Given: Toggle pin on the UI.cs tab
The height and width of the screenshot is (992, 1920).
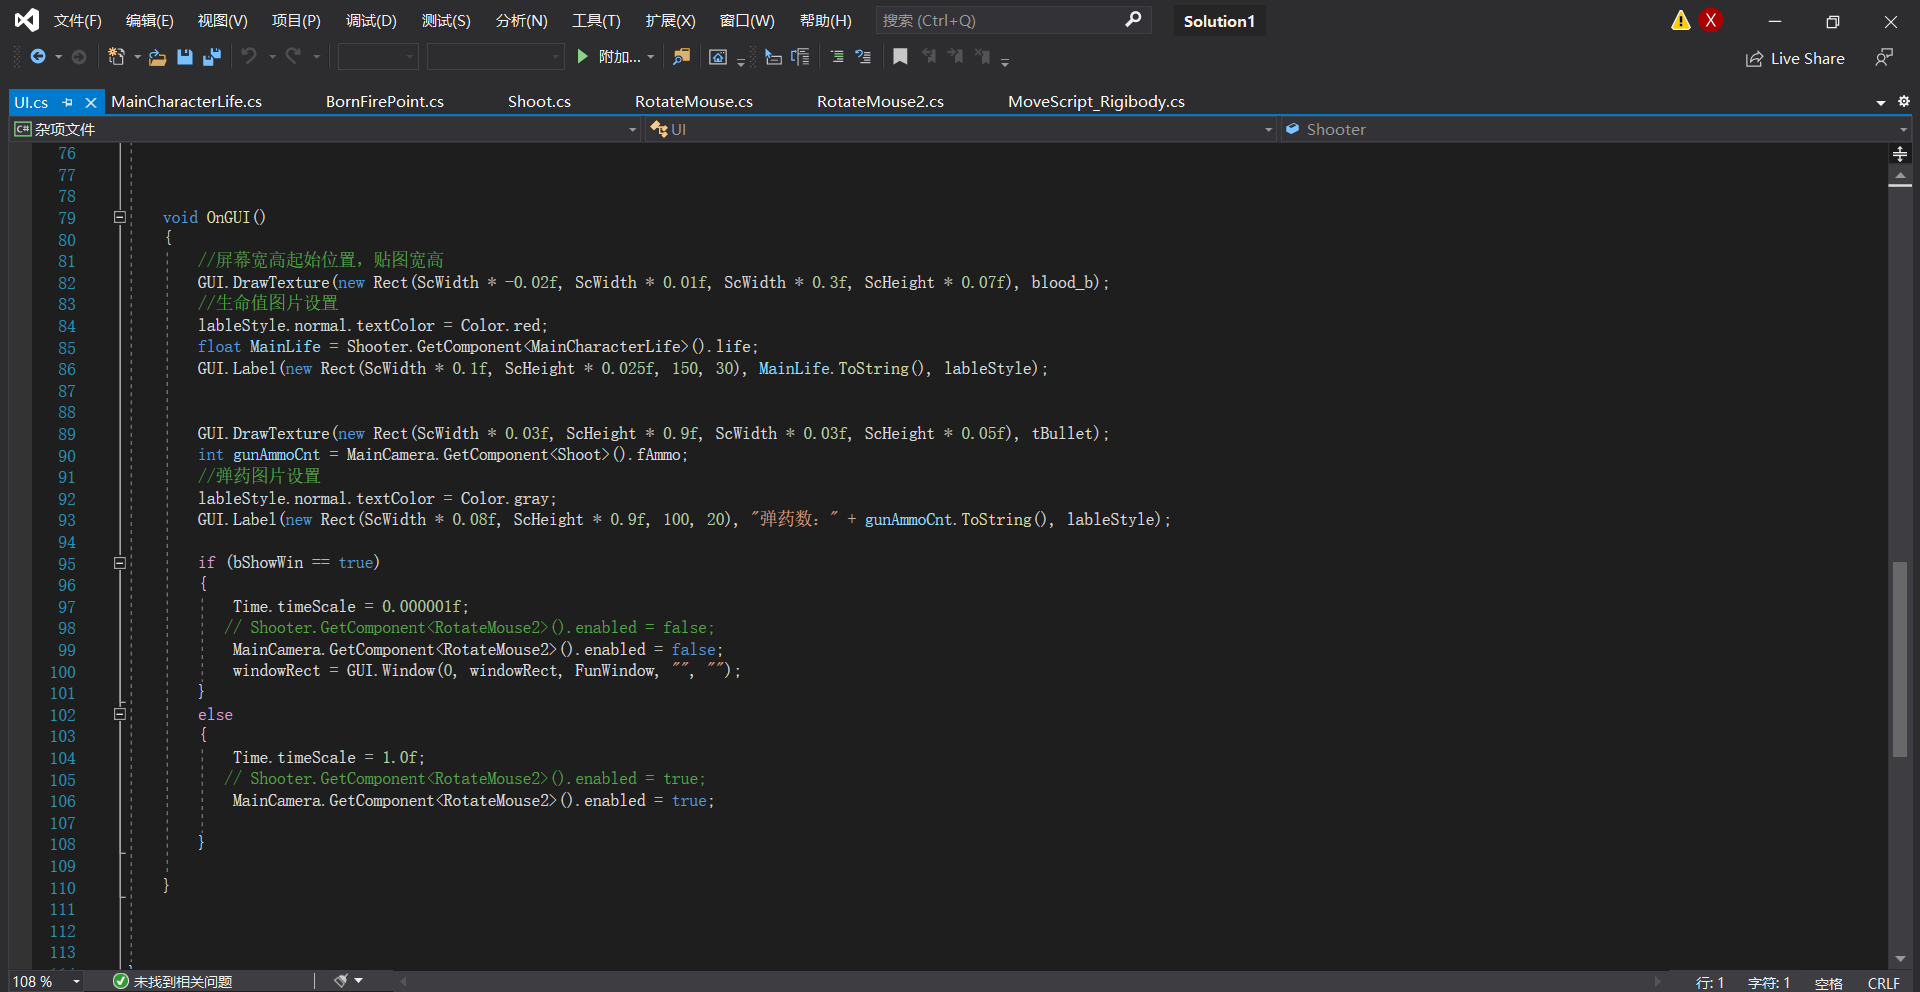Looking at the screenshot, I should tap(68, 102).
